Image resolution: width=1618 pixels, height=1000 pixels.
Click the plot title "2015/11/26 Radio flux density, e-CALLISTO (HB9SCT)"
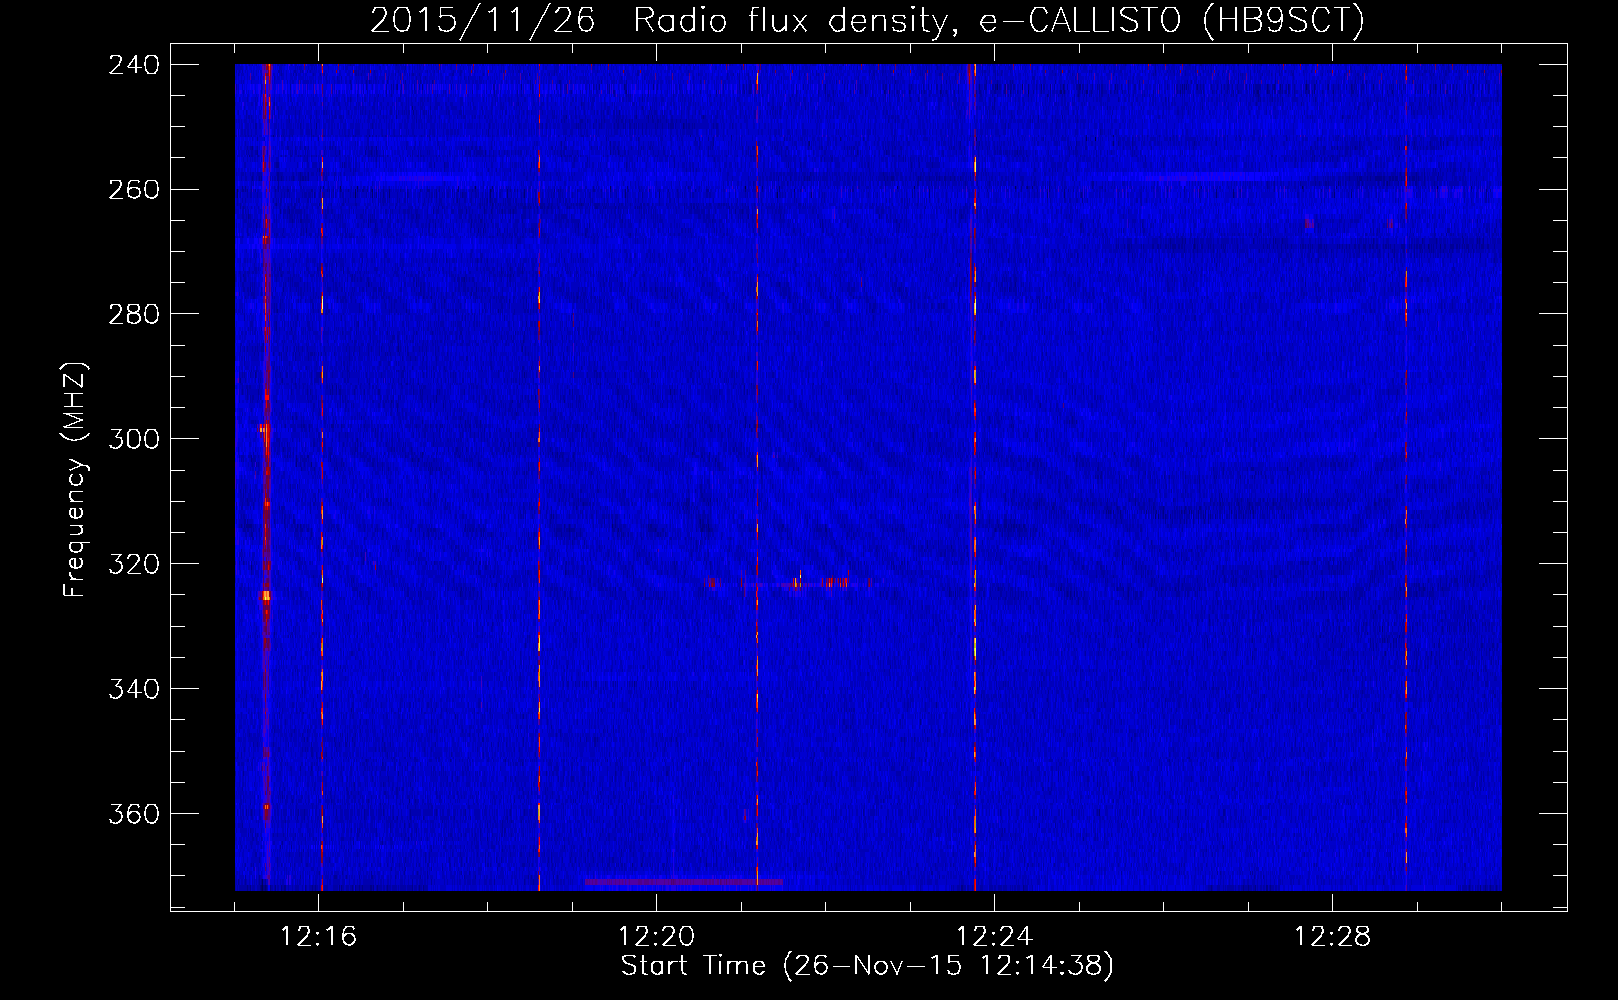[x=867, y=20]
